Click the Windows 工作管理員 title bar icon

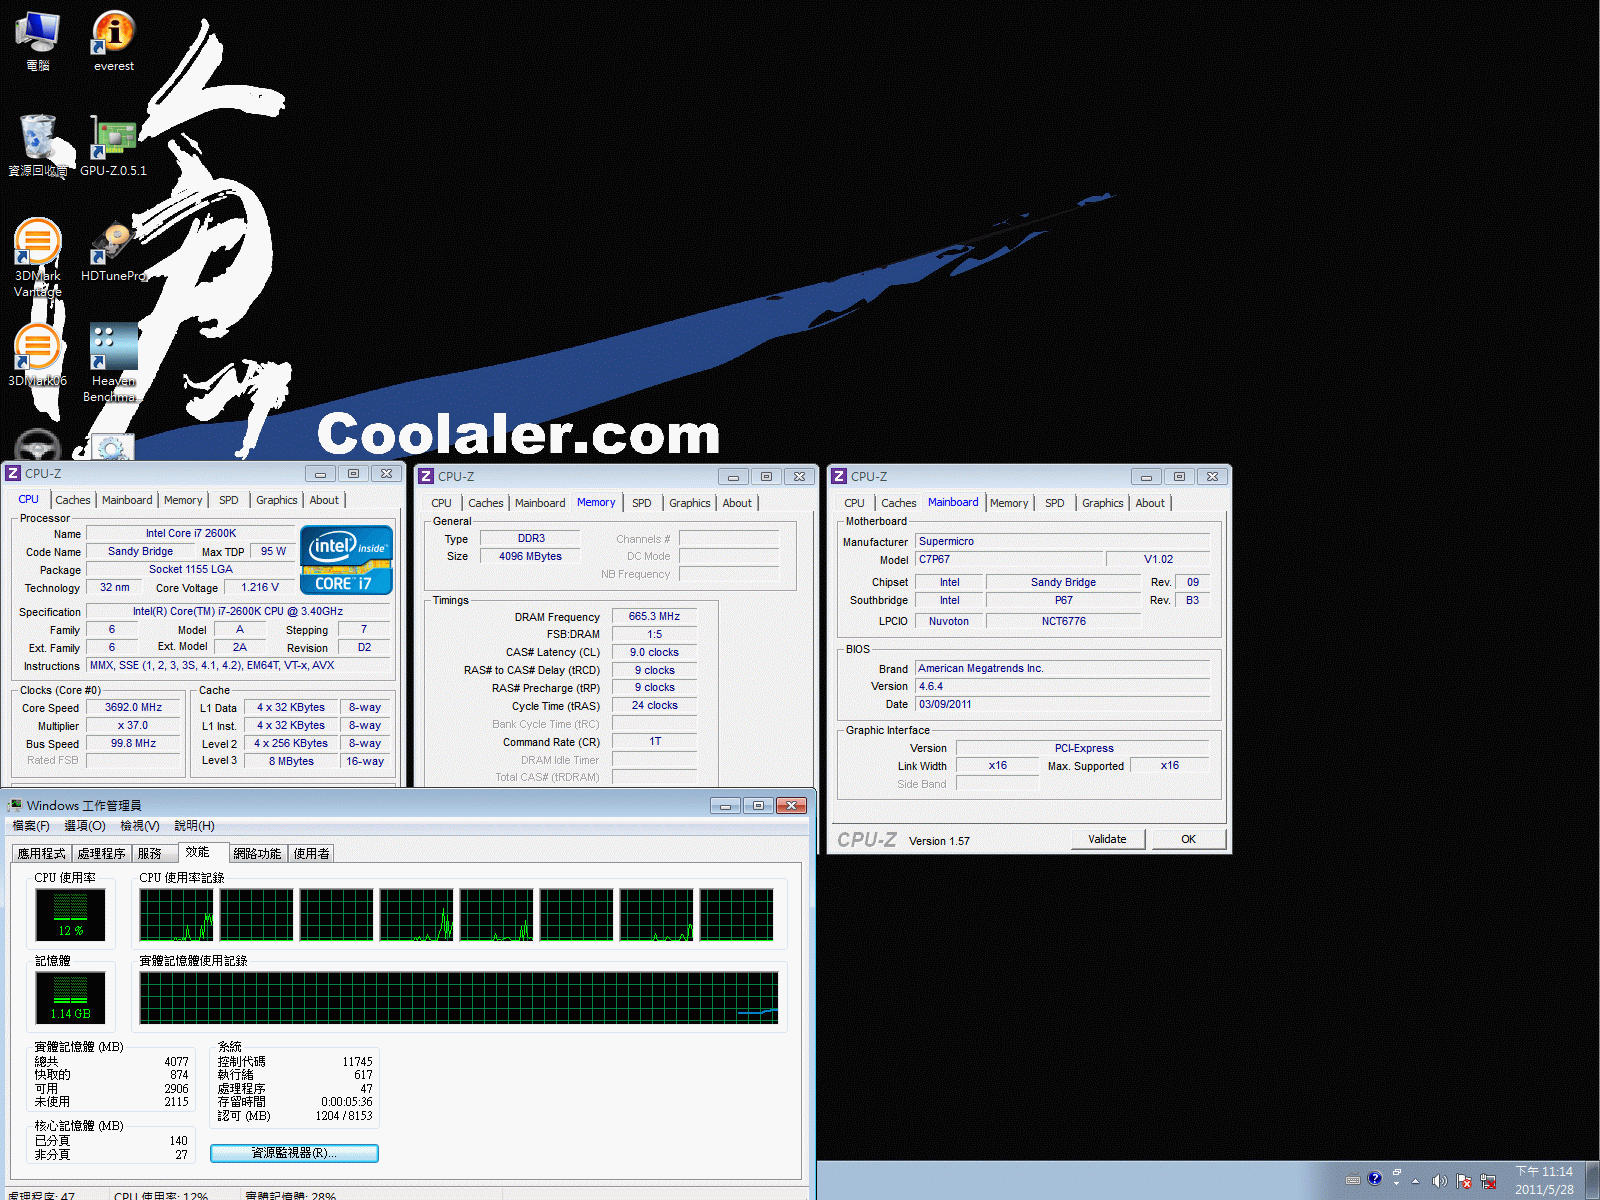(x=14, y=805)
